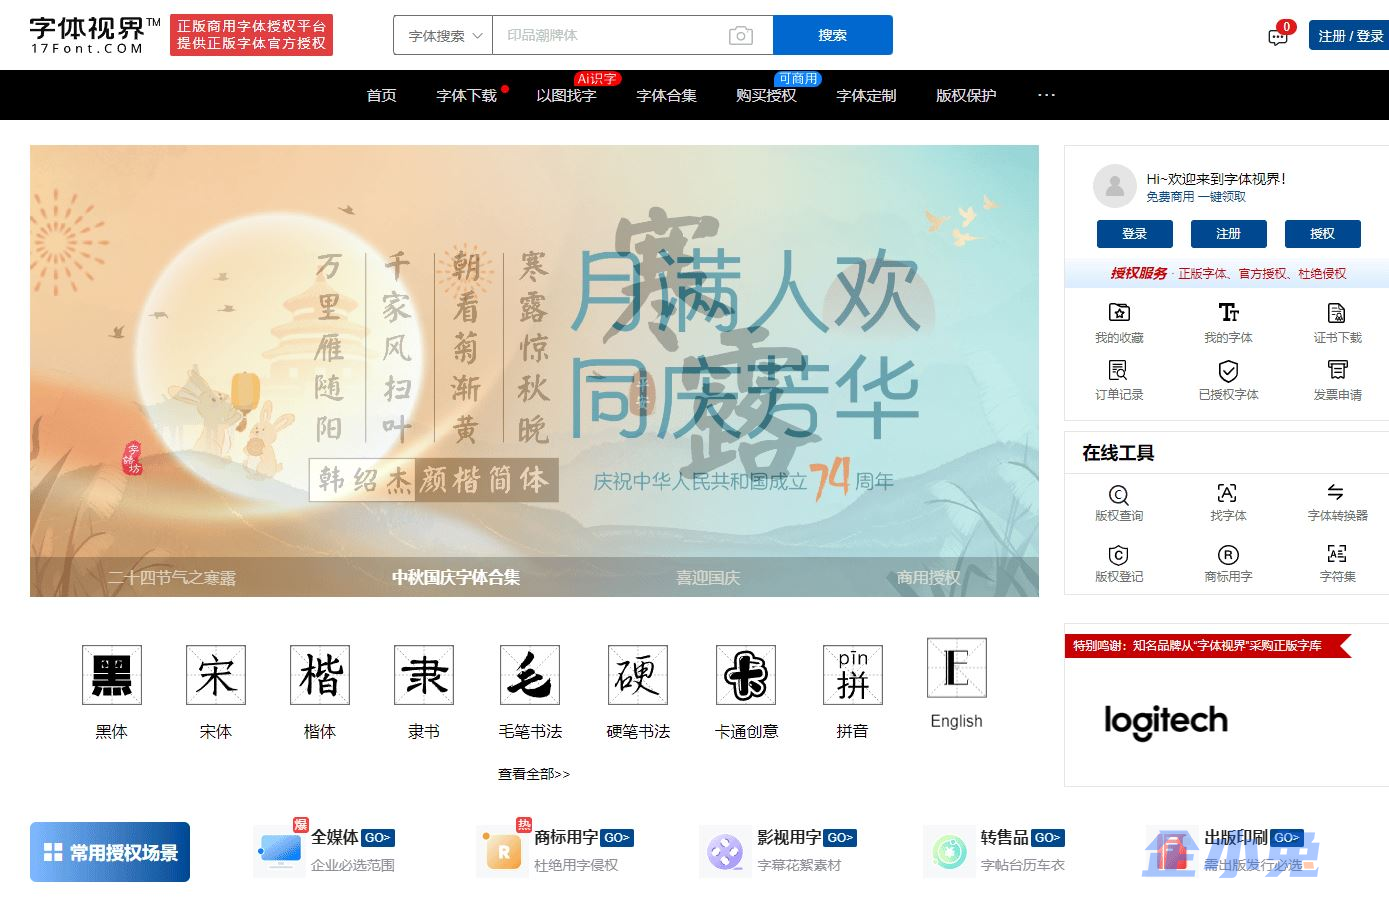Open 已授权字体 shield icon
This screenshot has width=1389, height=906.
1228,370
